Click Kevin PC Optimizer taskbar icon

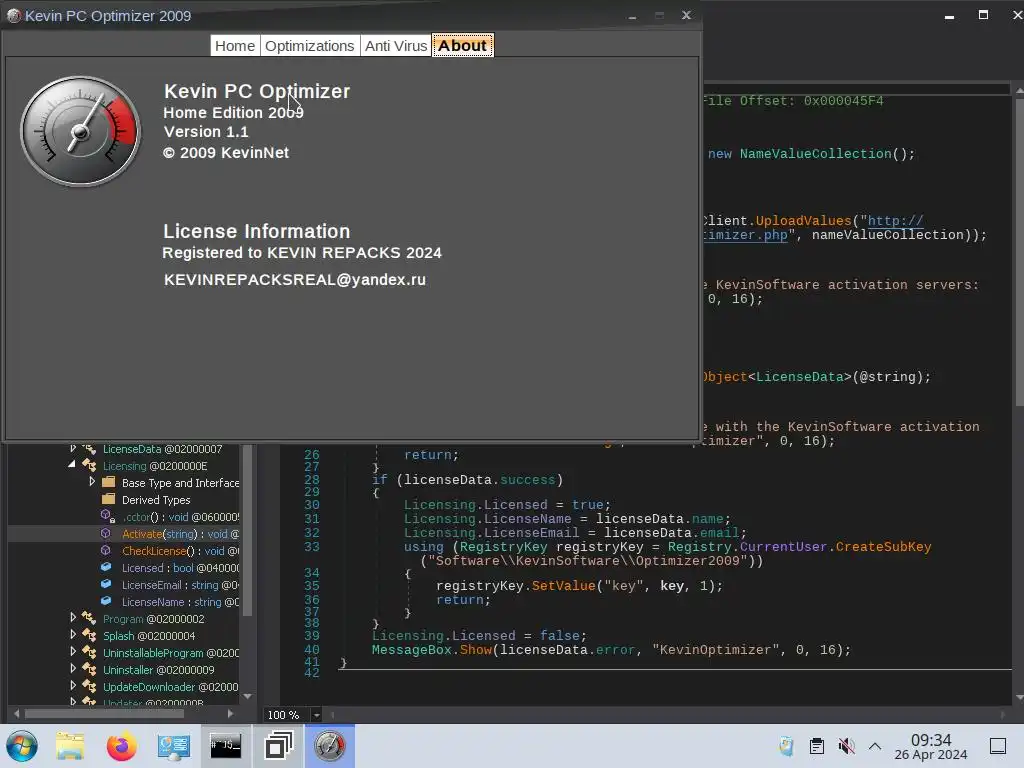point(330,746)
